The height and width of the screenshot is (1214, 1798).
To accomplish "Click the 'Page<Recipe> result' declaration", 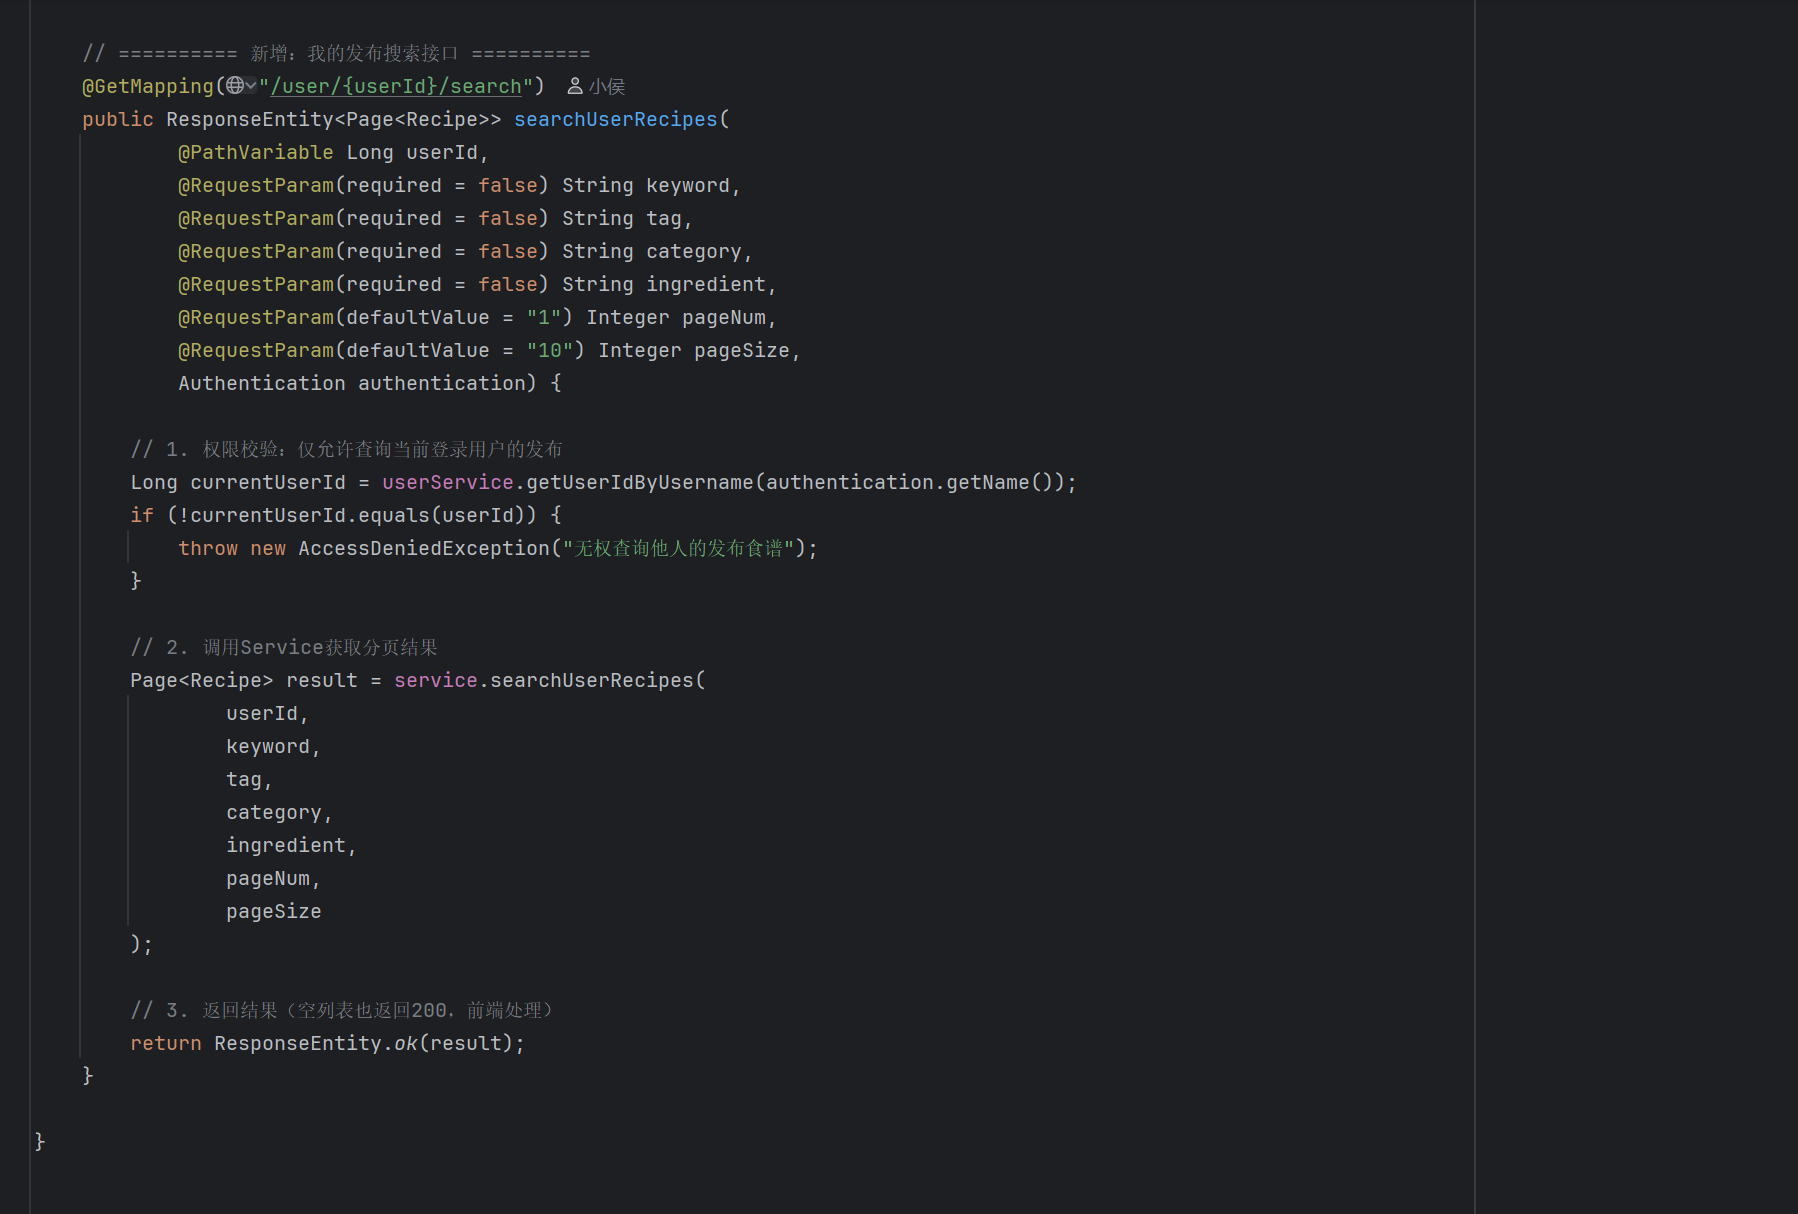I will coord(244,681).
